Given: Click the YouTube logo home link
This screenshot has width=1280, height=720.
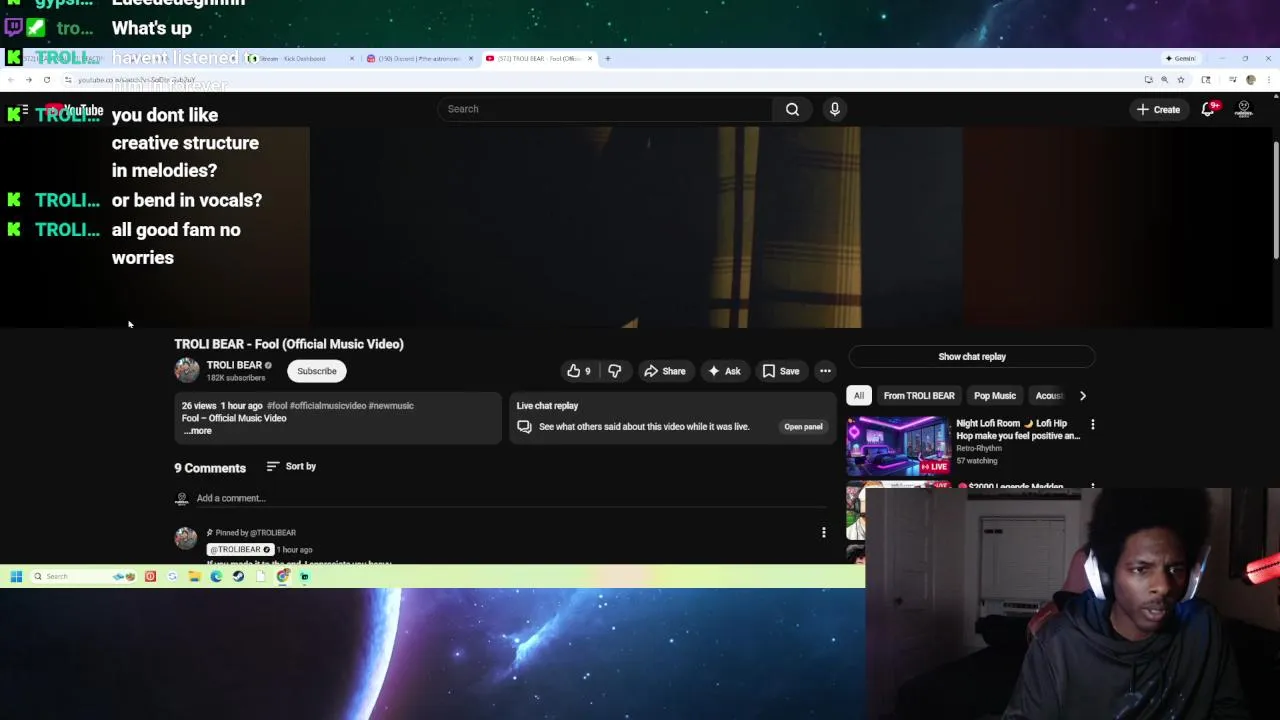Looking at the screenshot, I should 75,110.
